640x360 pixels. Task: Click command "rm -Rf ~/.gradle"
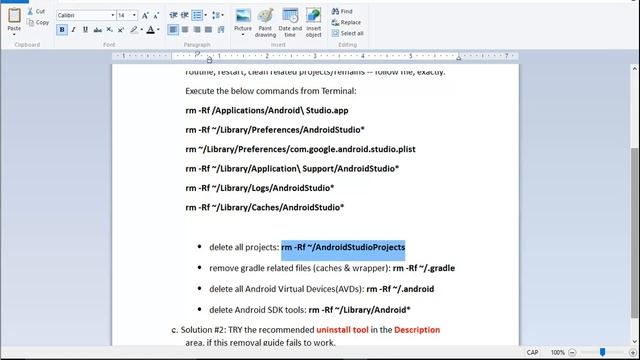point(424,268)
